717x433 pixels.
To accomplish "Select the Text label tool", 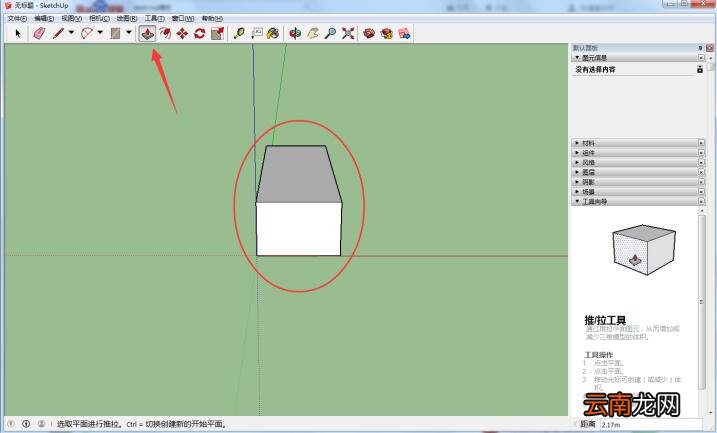I will click(x=257, y=33).
